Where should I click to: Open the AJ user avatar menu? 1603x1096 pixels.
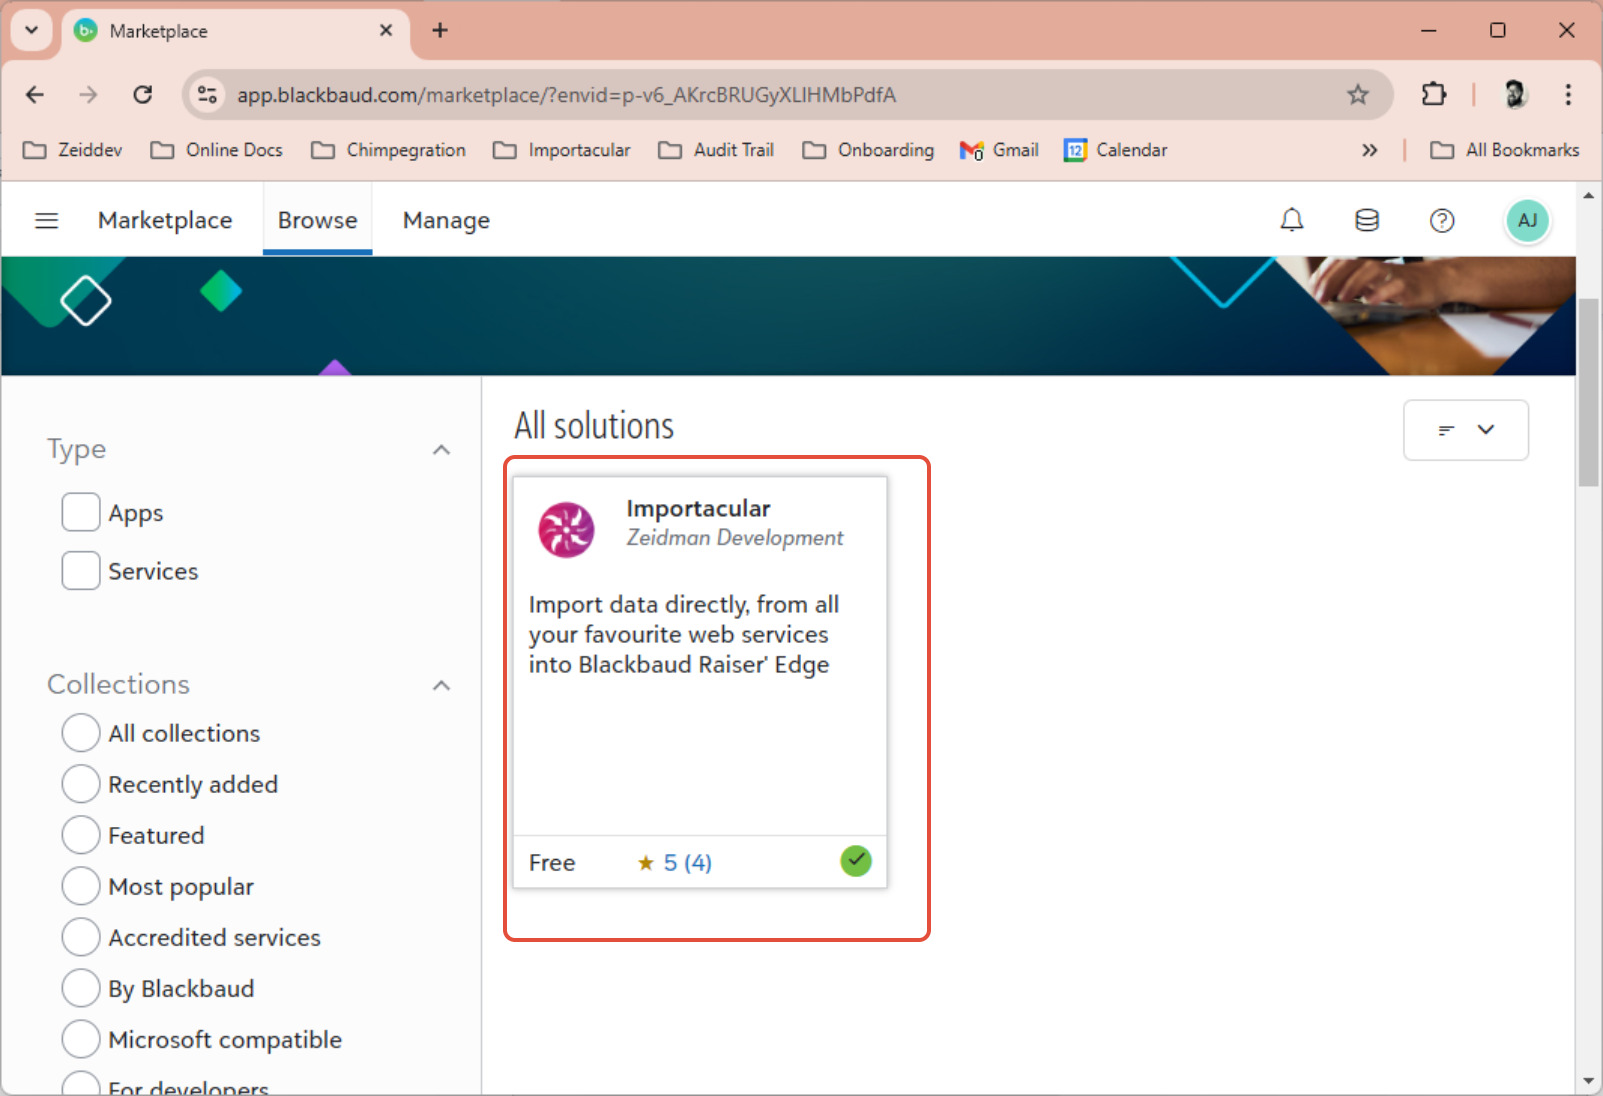(1527, 220)
